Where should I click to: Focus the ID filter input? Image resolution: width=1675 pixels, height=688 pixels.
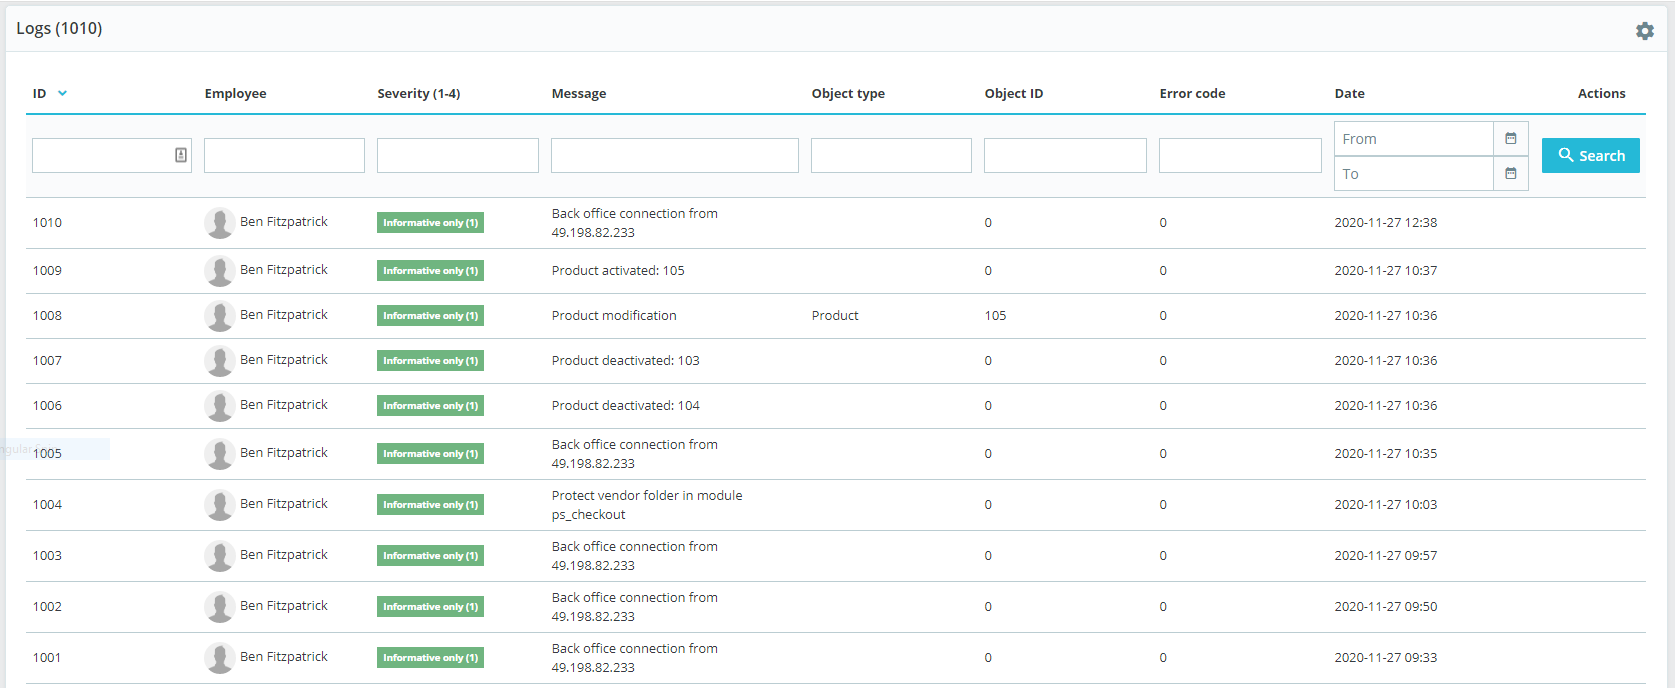coord(112,155)
